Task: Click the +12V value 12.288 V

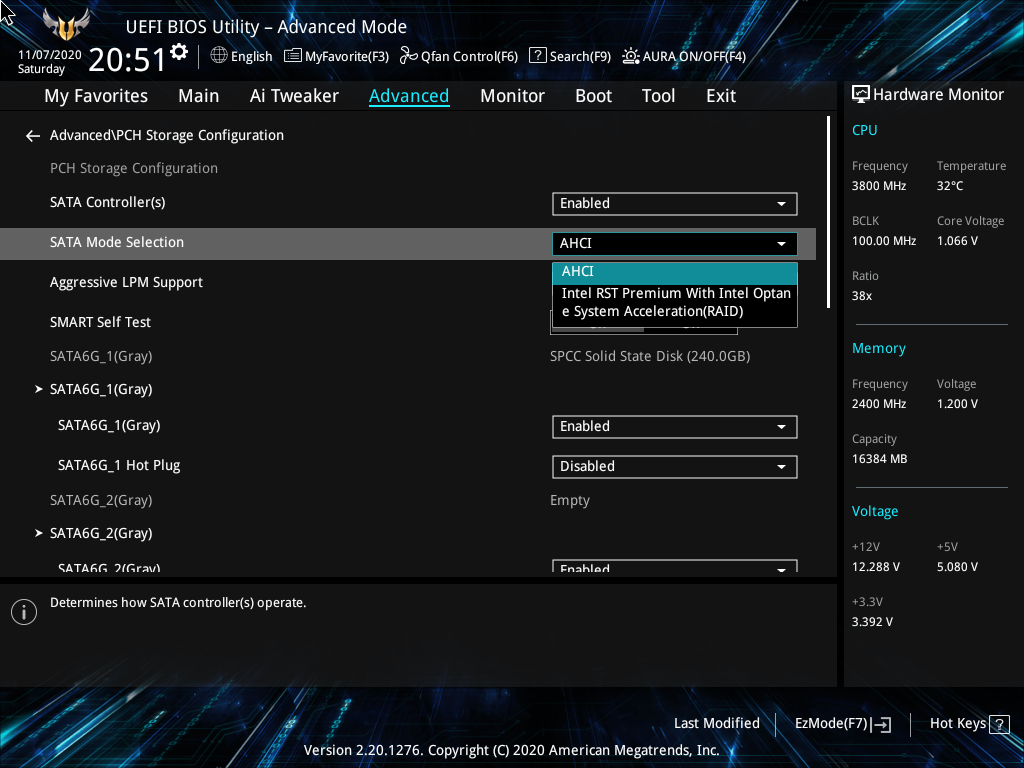Action: tap(875, 567)
